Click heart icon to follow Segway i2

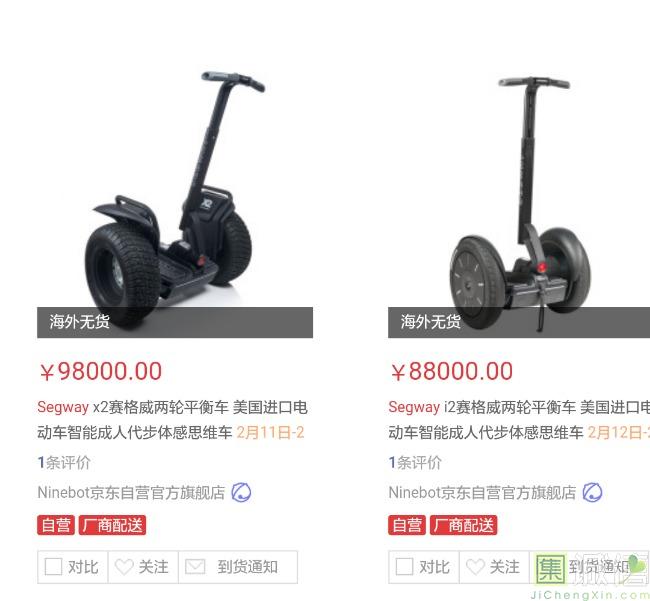pos(475,567)
